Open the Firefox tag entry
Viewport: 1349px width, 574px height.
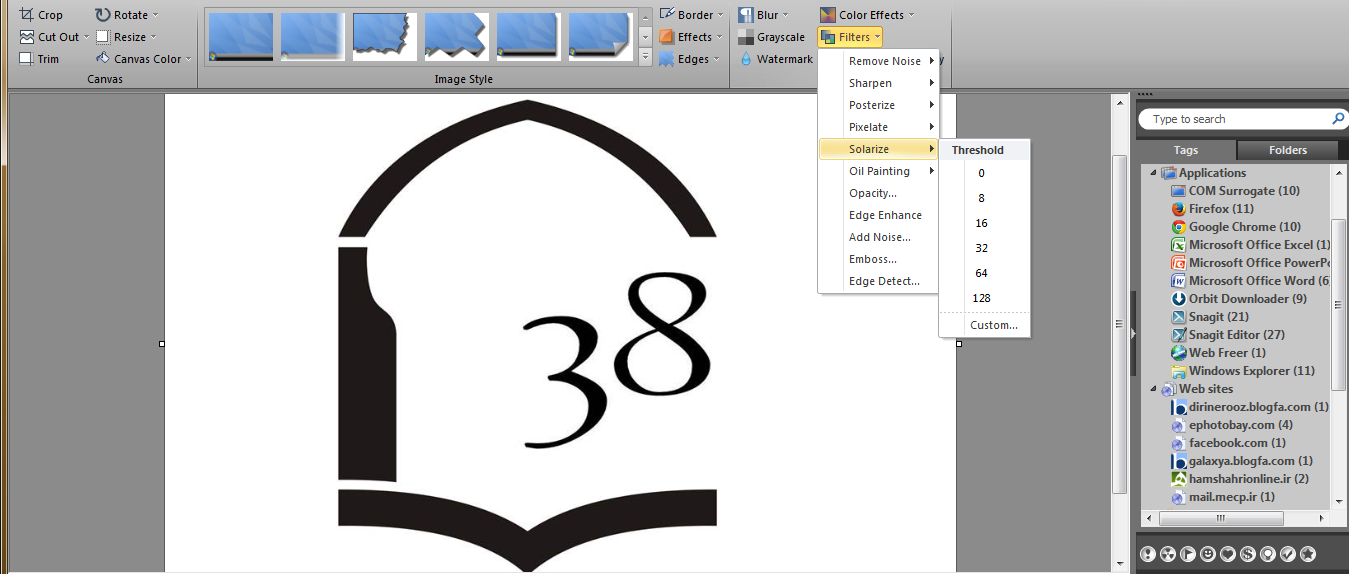[1220, 209]
